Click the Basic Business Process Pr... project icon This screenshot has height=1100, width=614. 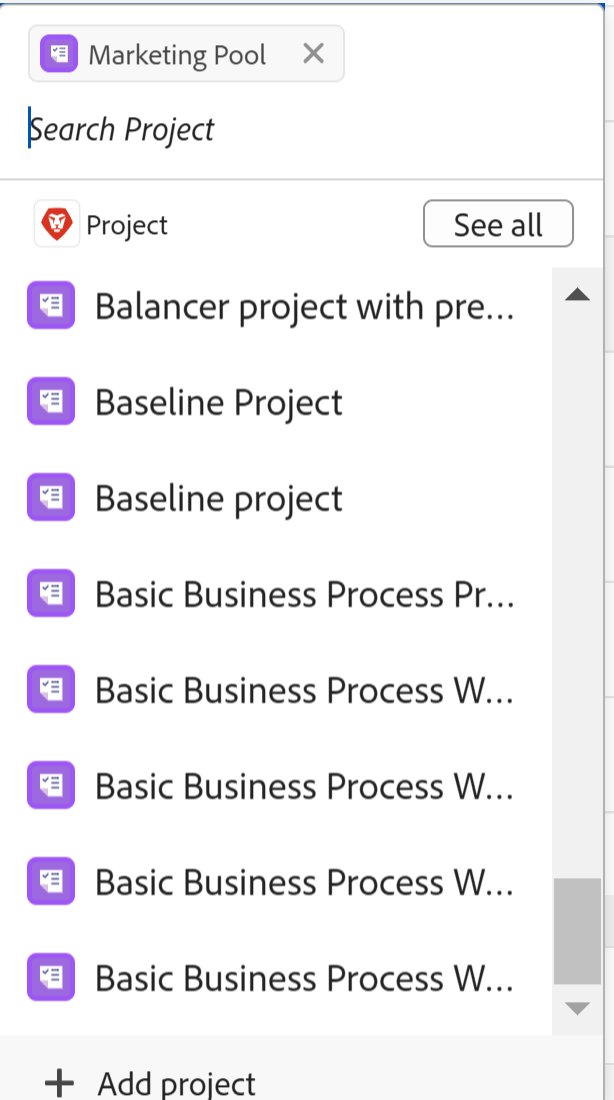coord(51,593)
